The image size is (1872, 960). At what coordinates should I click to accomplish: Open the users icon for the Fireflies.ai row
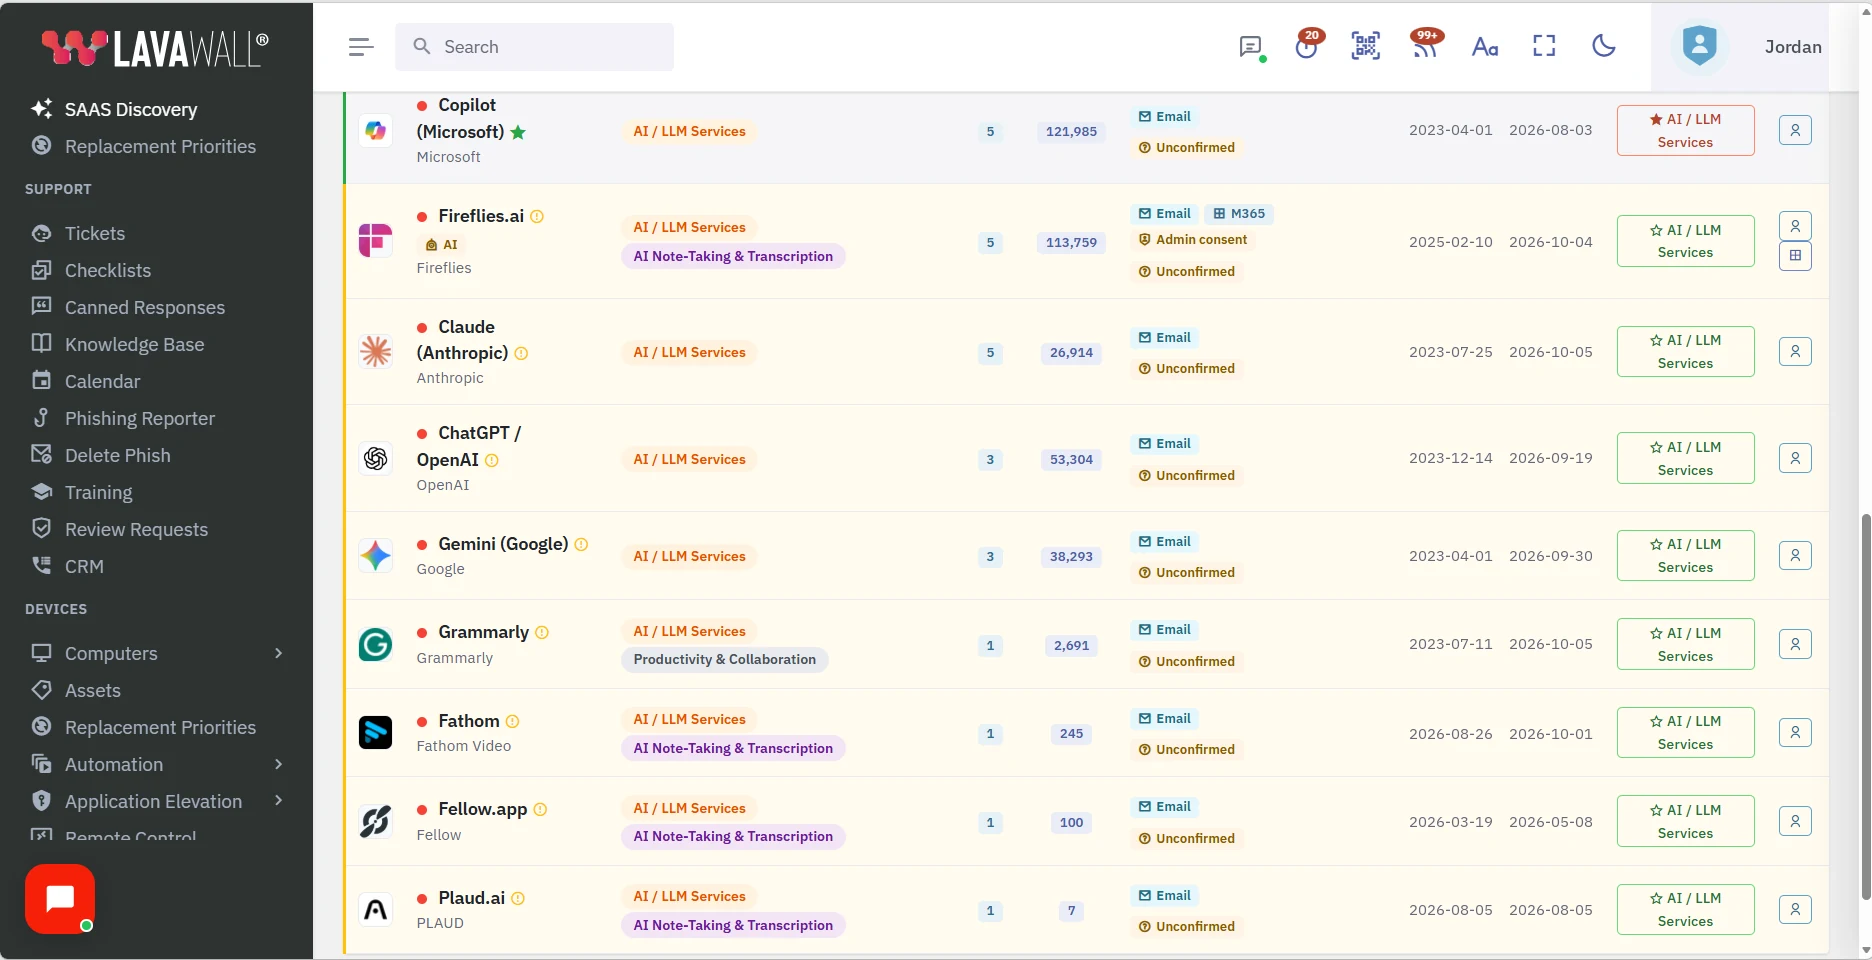pyautogui.click(x=1795, y=226)
